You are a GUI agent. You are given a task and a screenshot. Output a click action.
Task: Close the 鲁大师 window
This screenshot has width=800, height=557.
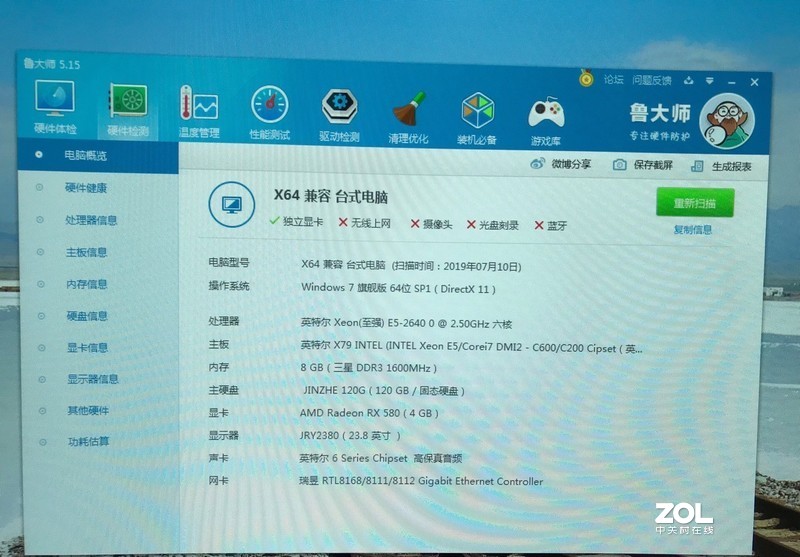coord(755,82)
